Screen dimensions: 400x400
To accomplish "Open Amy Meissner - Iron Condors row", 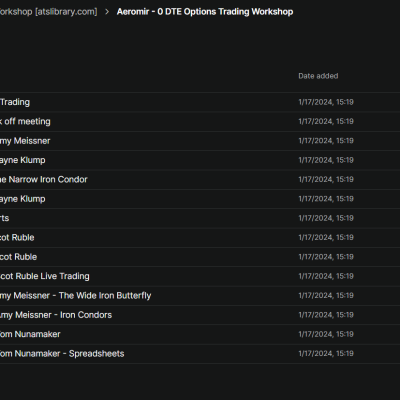I will 200,315.
